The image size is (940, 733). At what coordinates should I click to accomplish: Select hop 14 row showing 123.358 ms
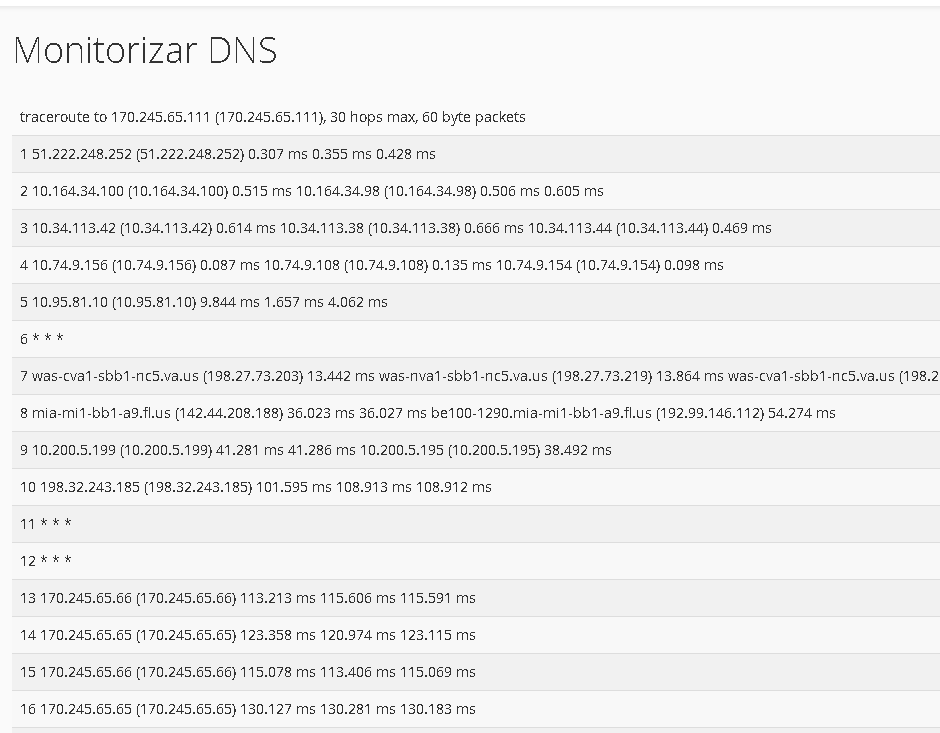click(x=476, y=635)
